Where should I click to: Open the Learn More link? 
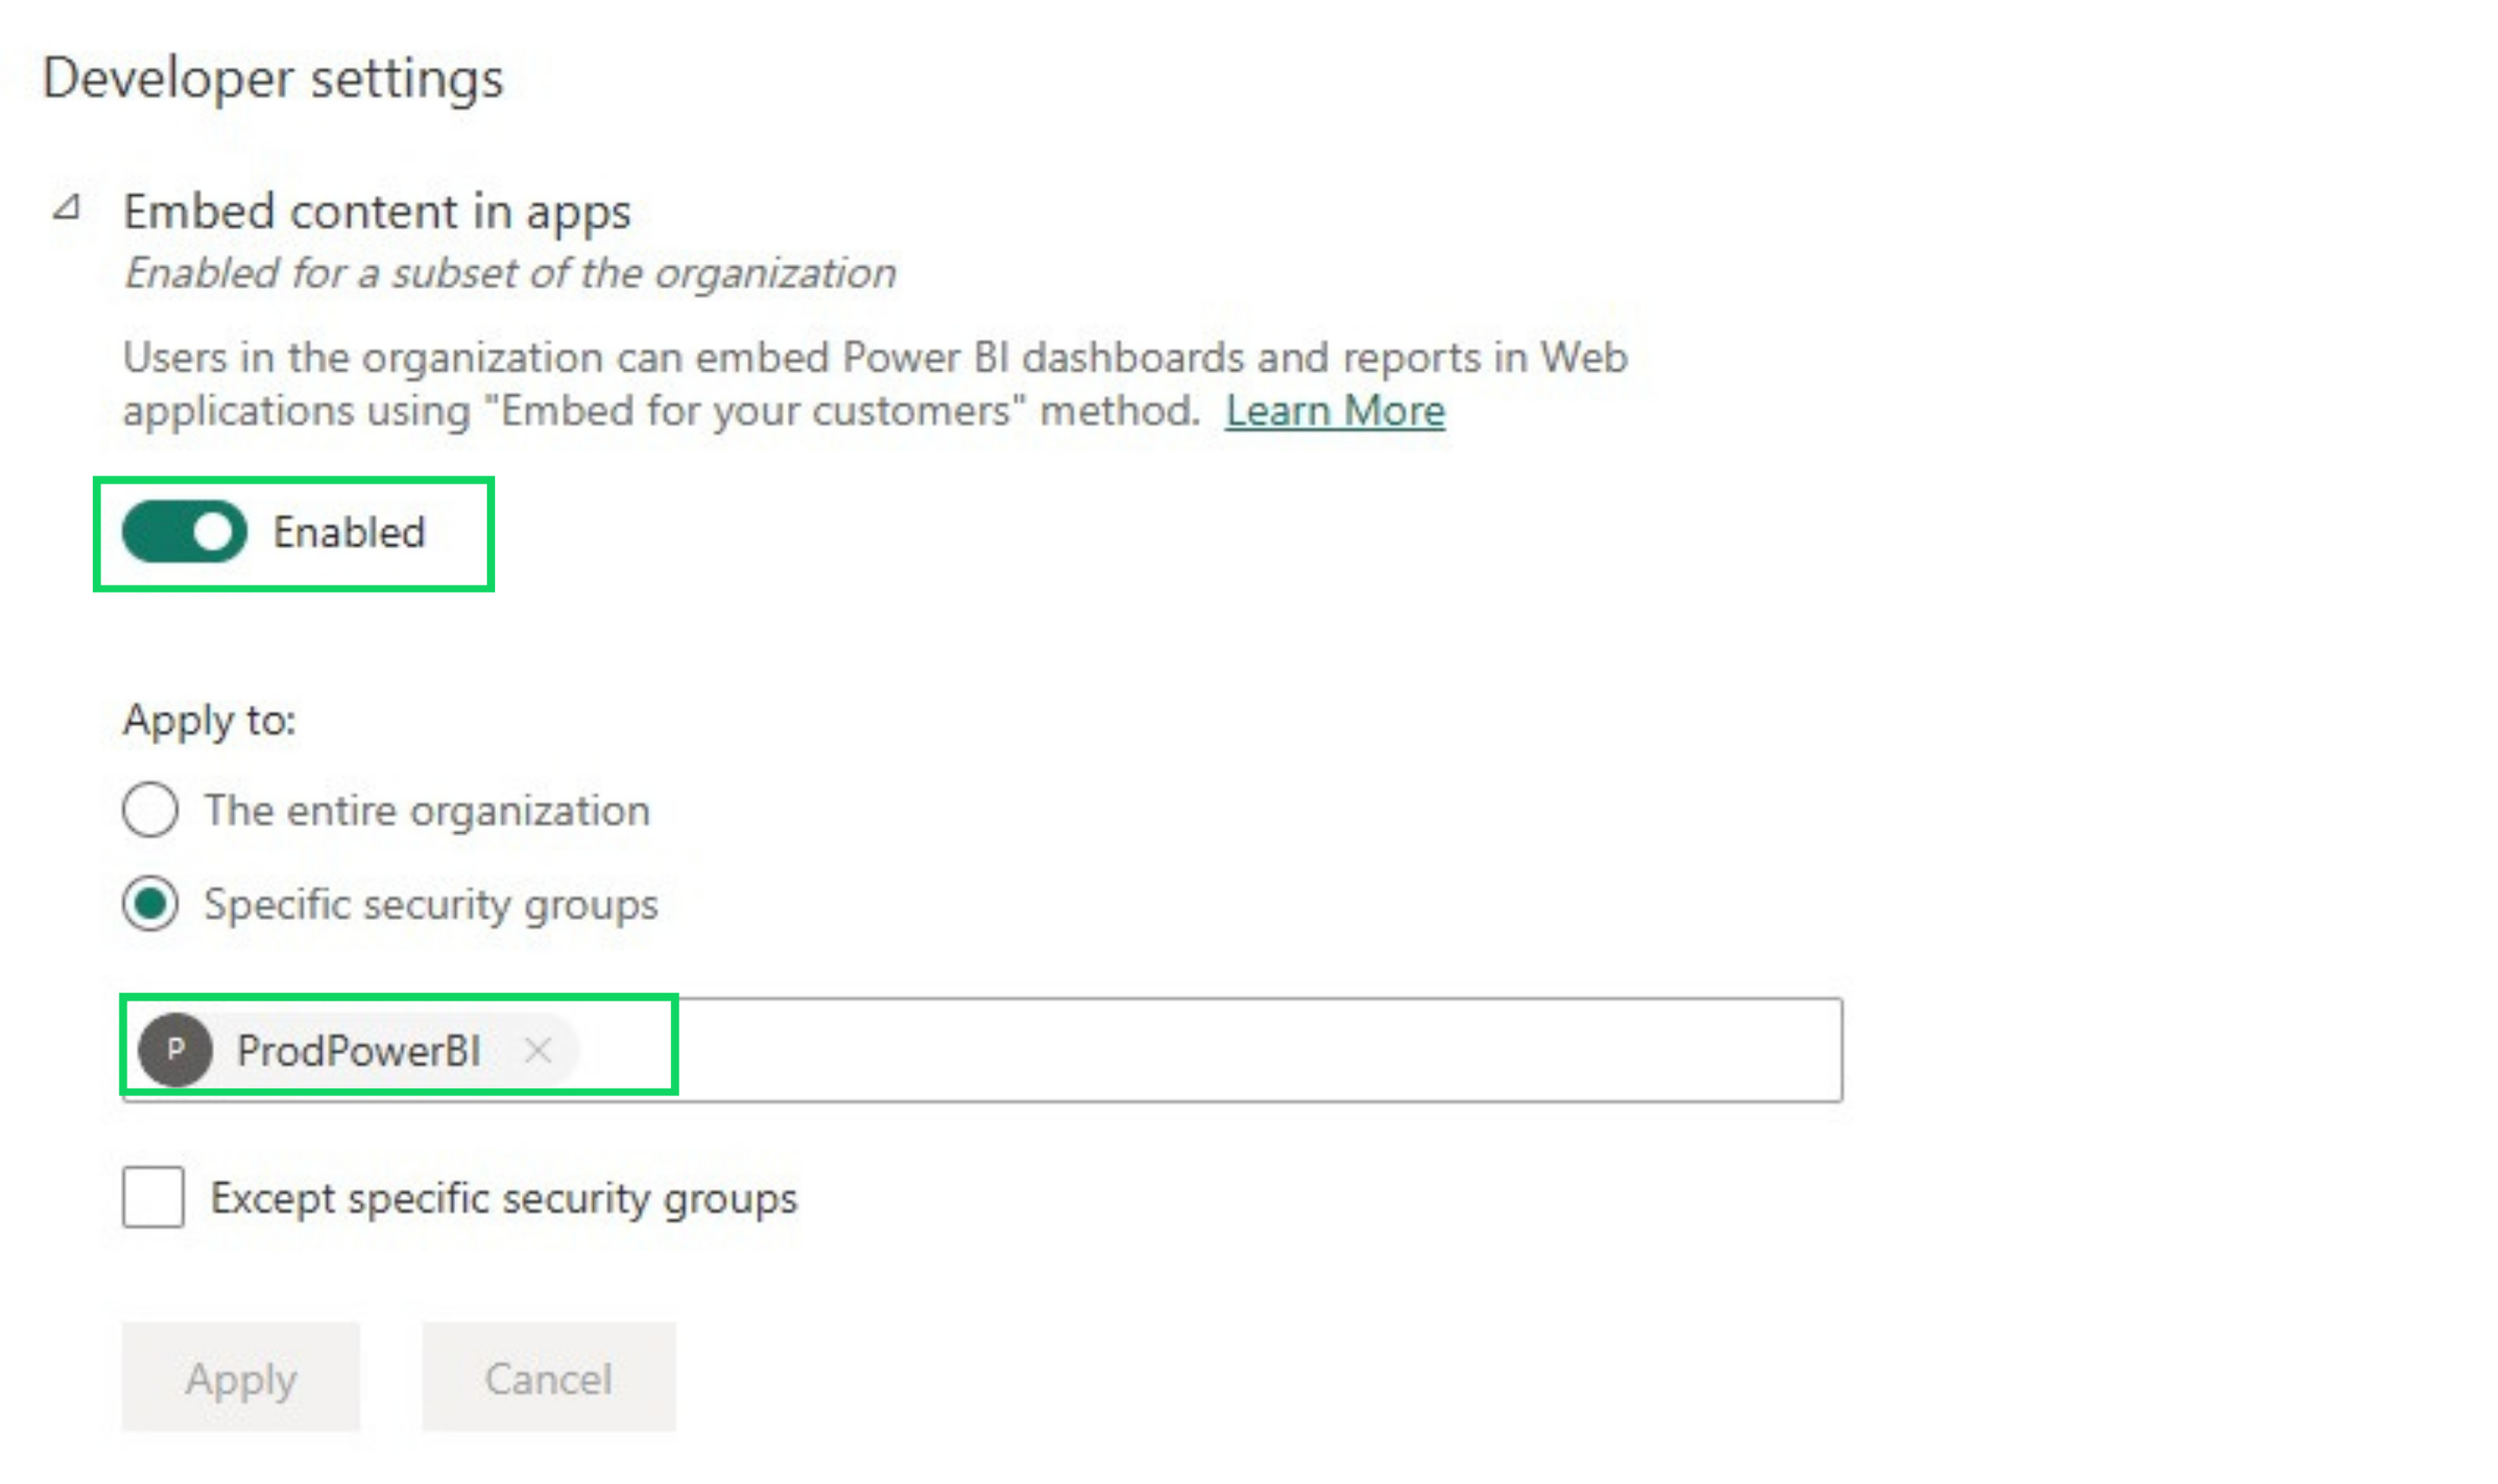(x=1334, y=411)
